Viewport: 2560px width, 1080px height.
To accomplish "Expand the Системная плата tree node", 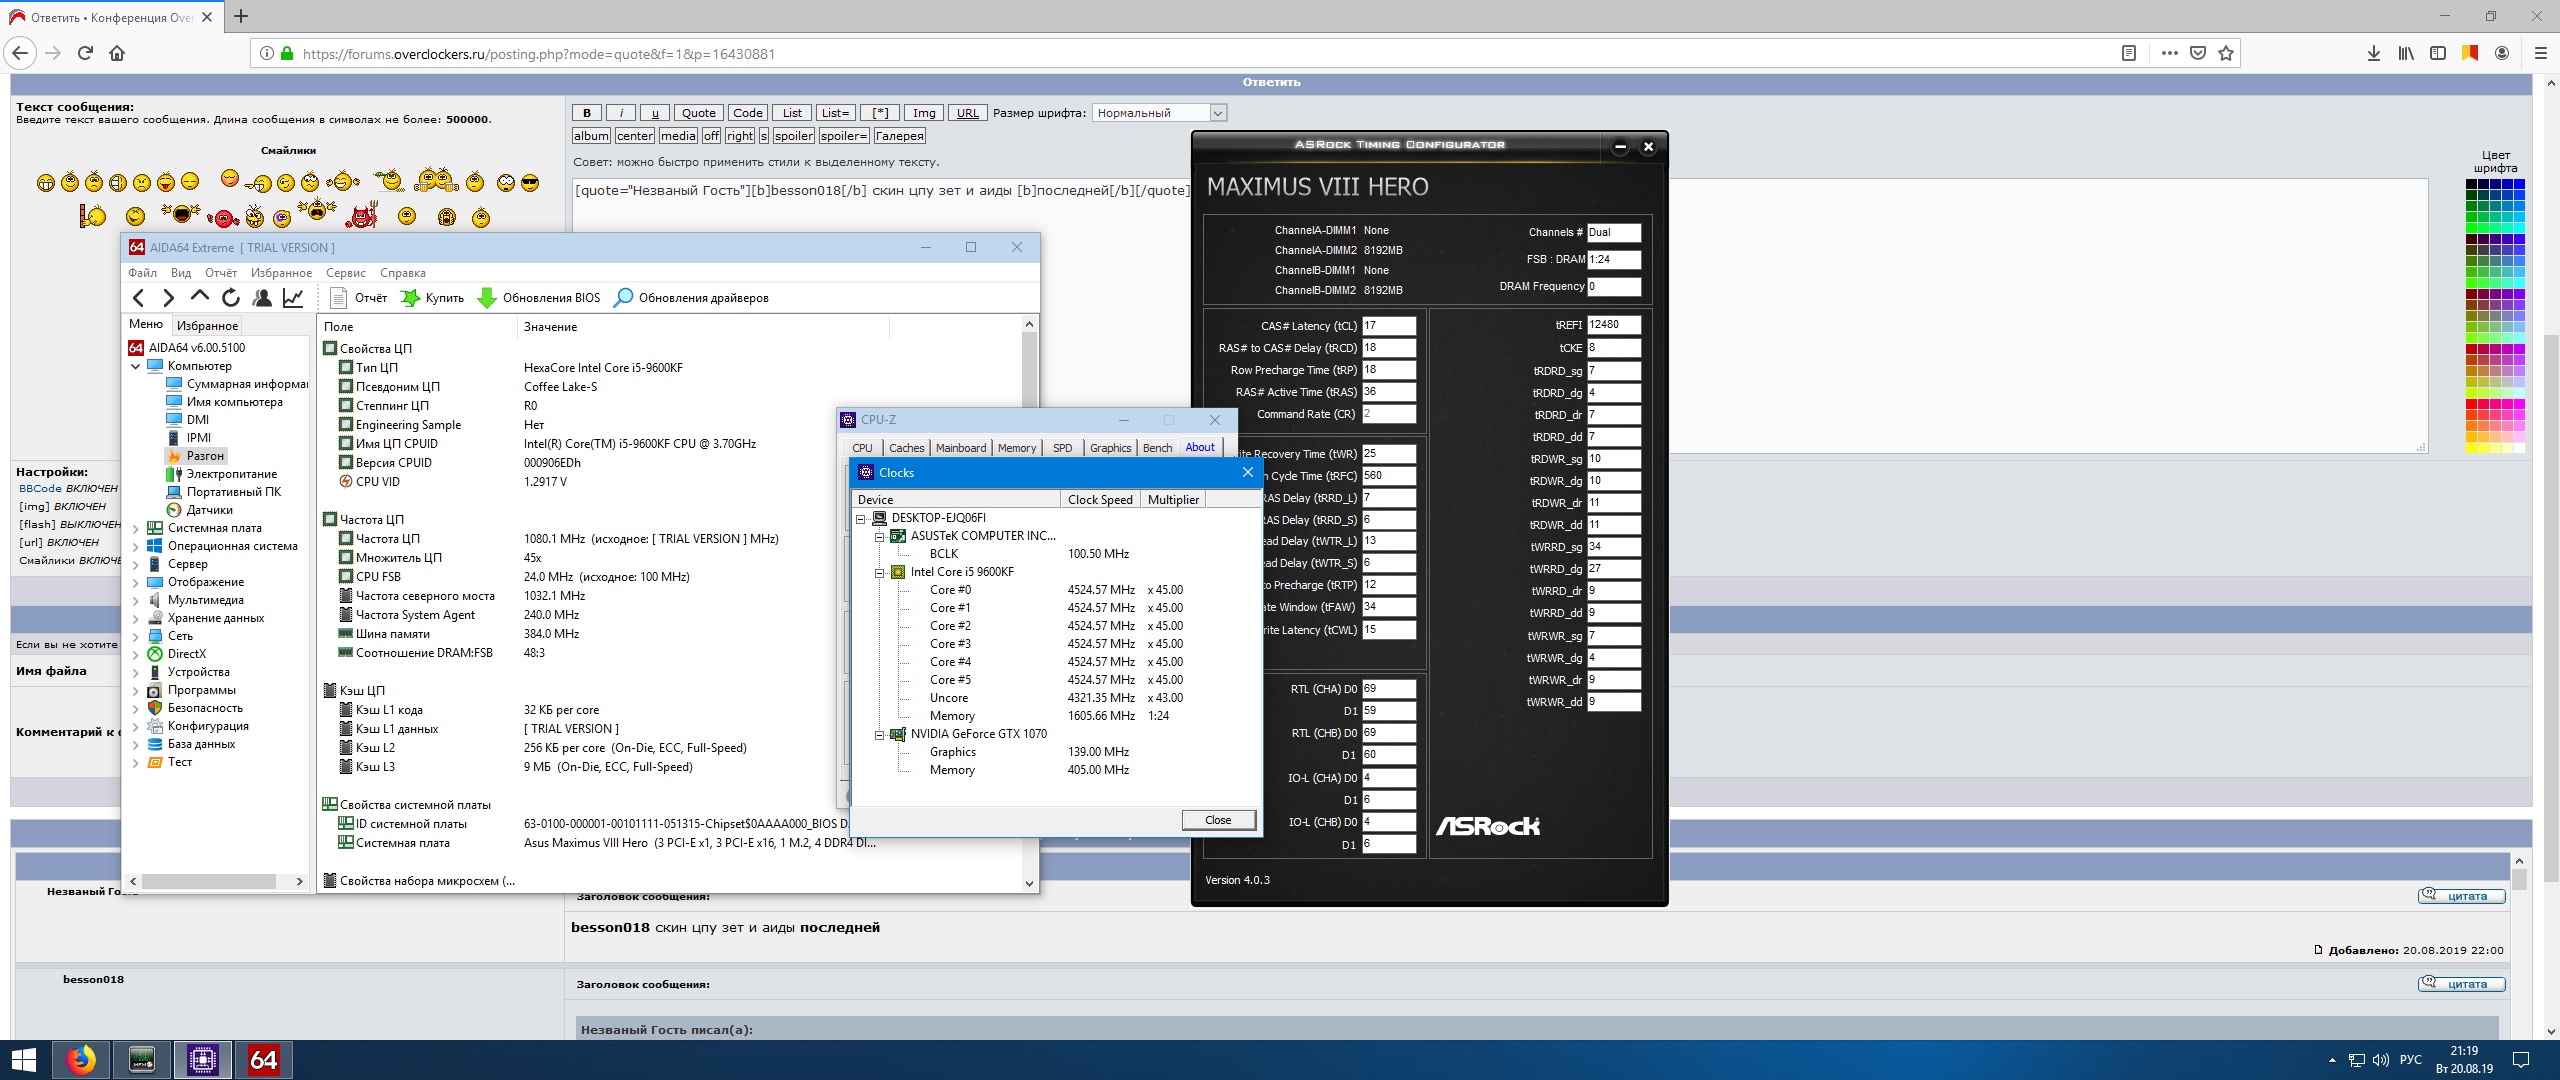I will point(136,528).
